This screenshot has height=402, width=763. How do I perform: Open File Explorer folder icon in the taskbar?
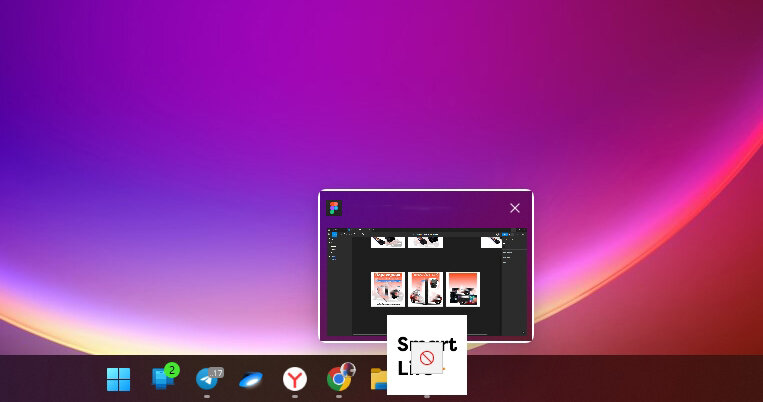coord(379,379)
